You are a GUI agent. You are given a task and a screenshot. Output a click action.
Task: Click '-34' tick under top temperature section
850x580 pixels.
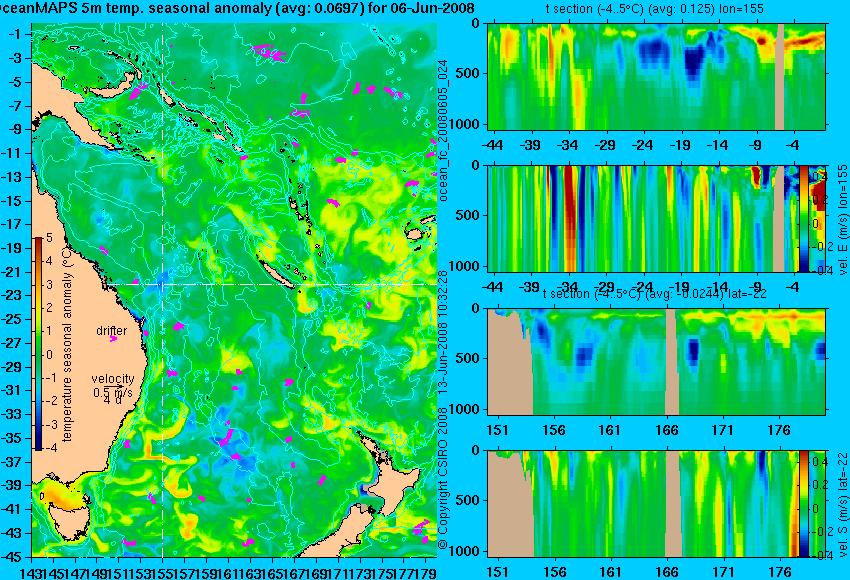[567, 145]
